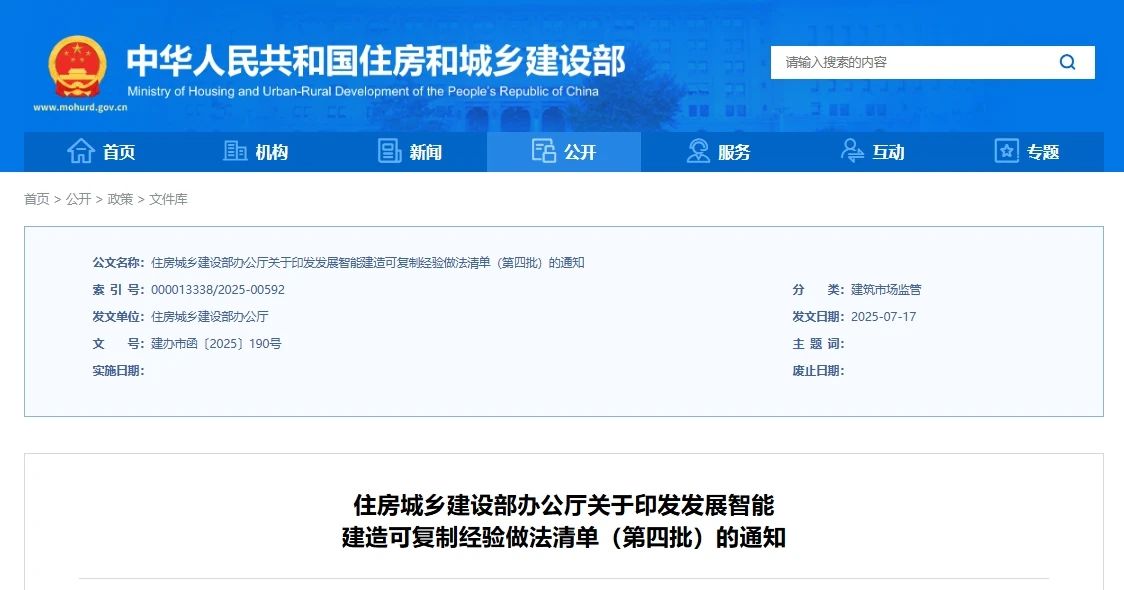Click the search magnifier icon
The image size is (1124, 590).
(x=1067, y=62)
